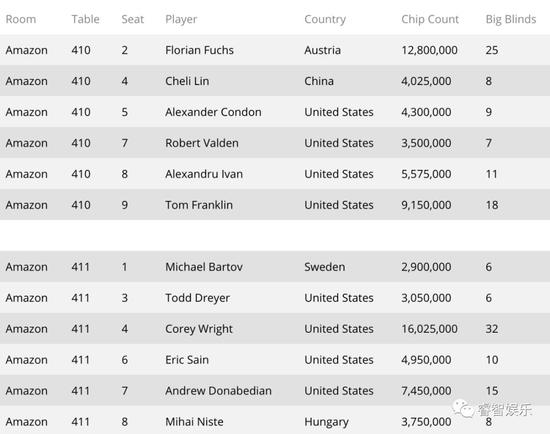
Task: Select player name Florian Fuchs
Action: 199,50
